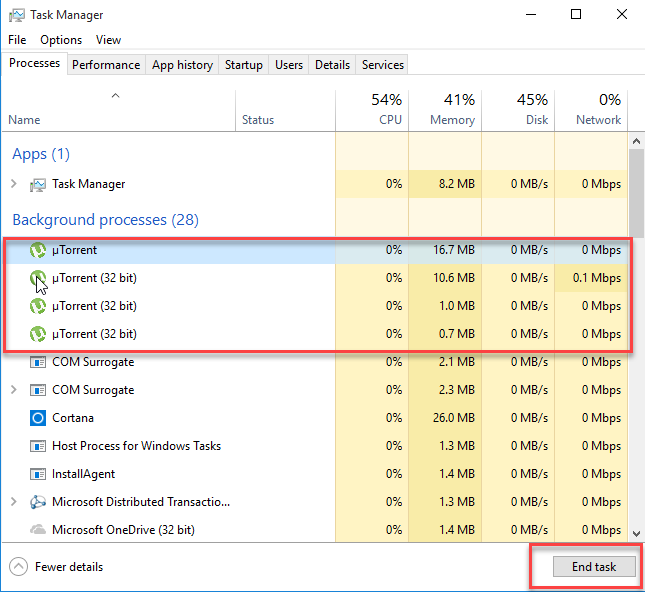Click the Microsoft OneDrive cloud icon
Screen dimensions: 645x592
click(38, 529)
